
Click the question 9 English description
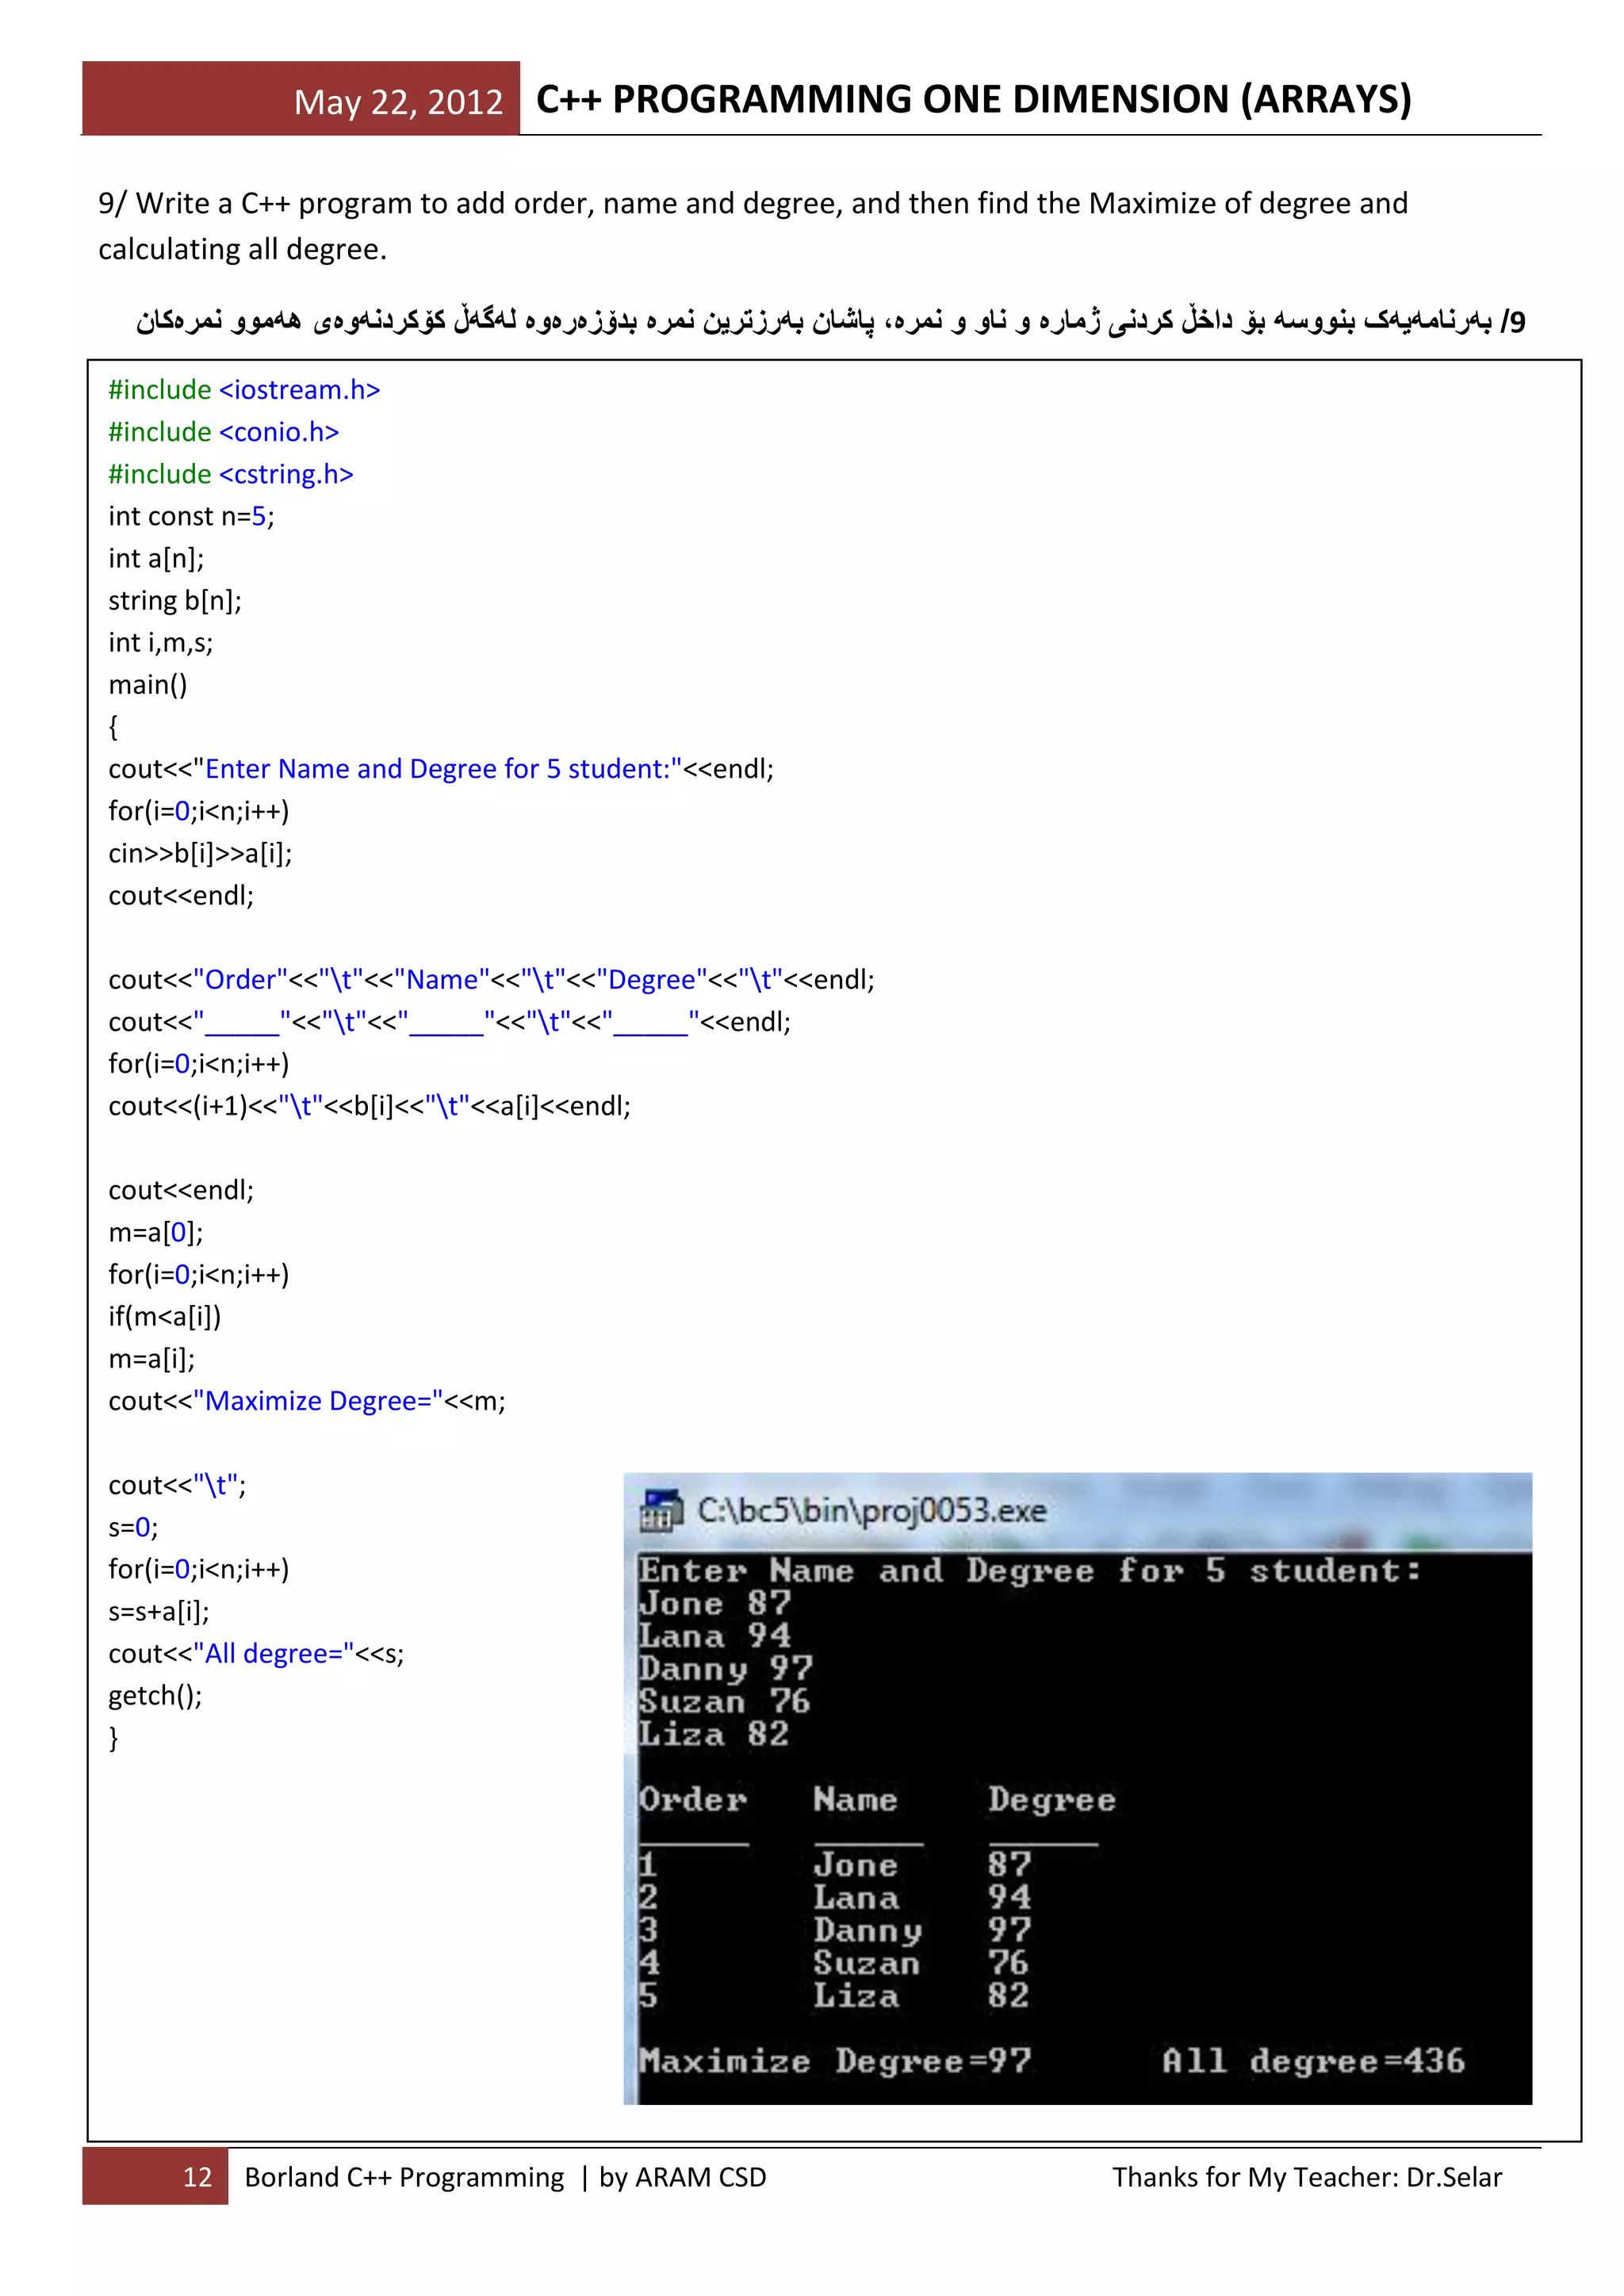(753, 226)
